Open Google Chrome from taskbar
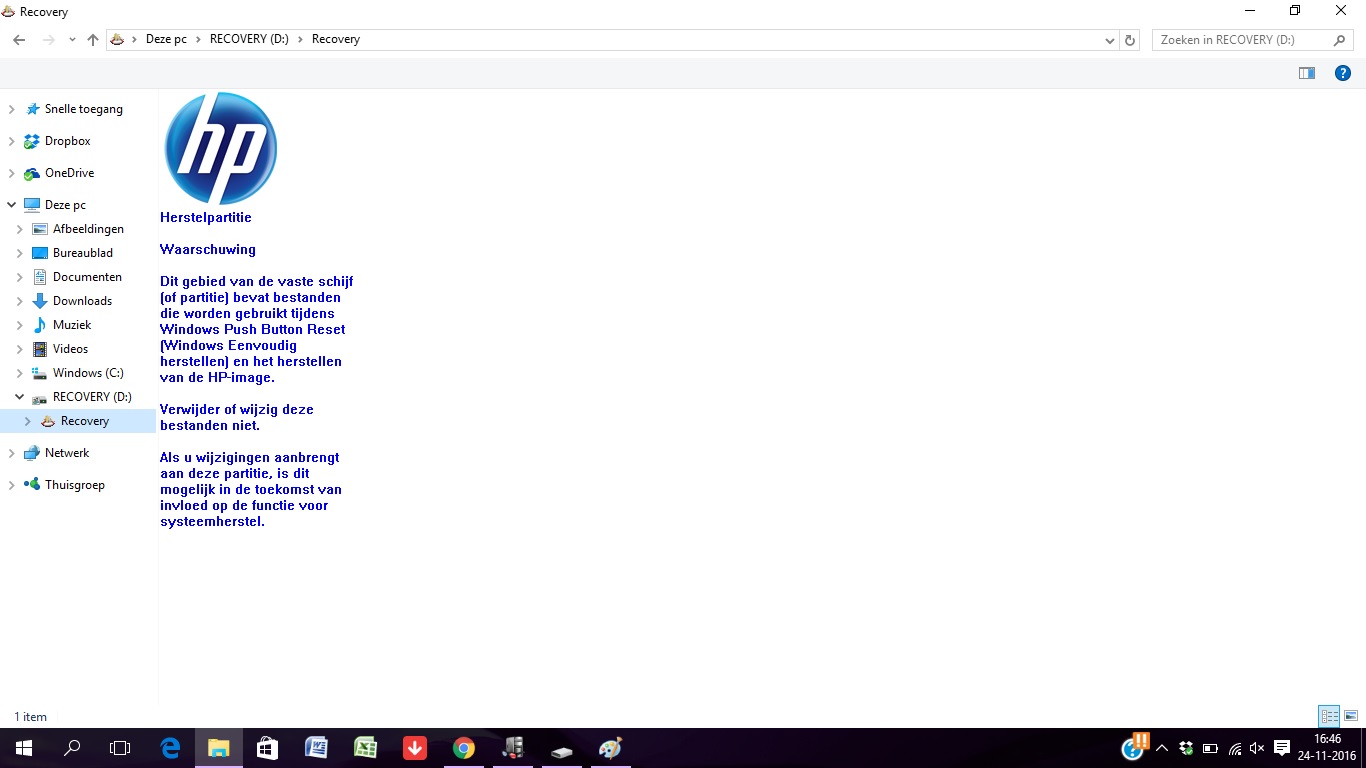This screenshot has width=1366, height=768. pos(463,748)
